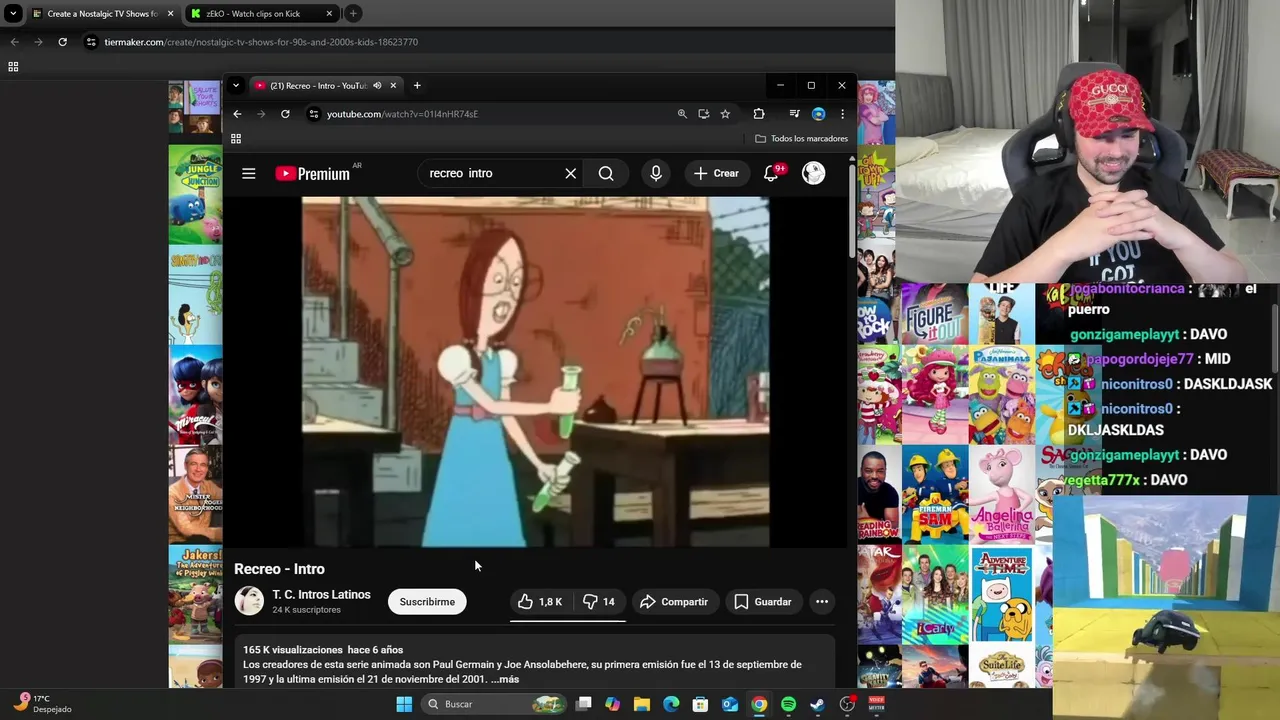Reload the YouTube page

285,114
